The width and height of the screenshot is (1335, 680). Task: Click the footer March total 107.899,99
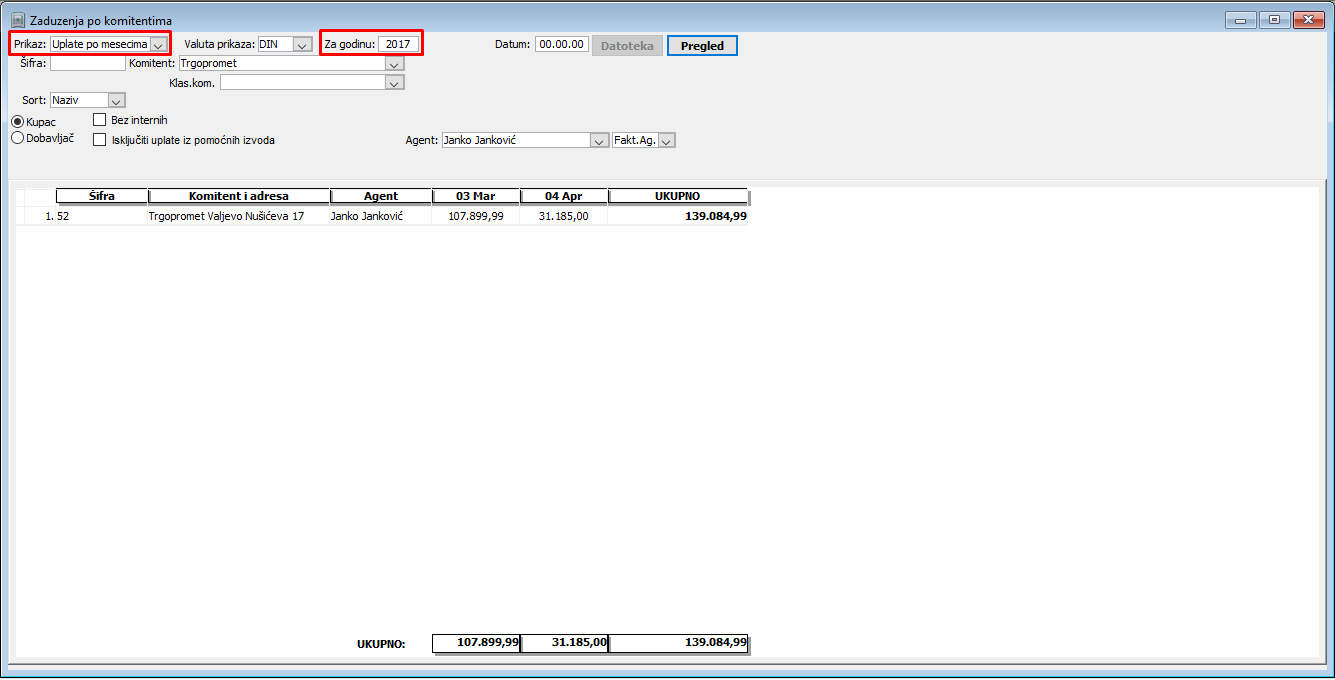(x=476, y=643)
